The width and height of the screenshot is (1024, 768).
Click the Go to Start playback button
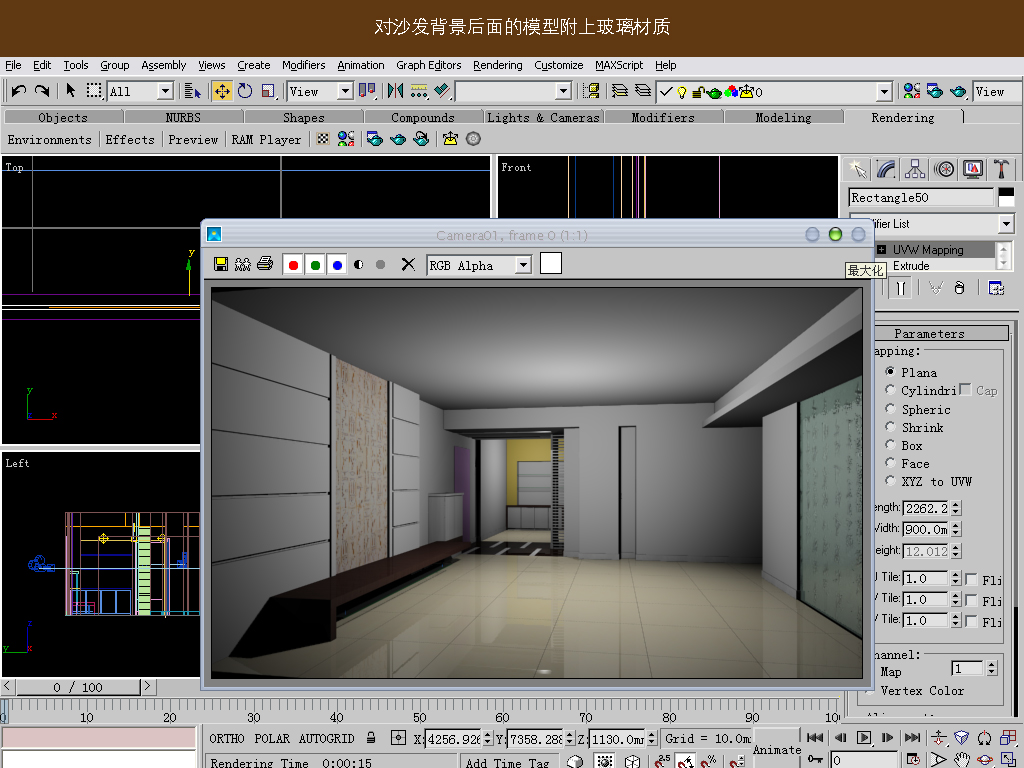click(814, 738)
